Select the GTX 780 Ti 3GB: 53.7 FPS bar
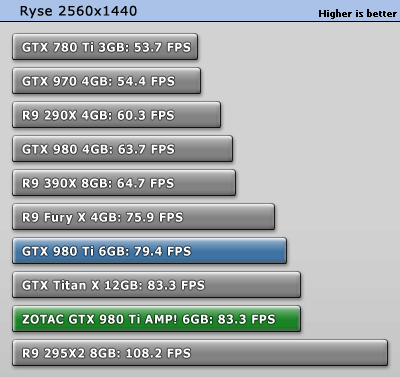400x377 pixels. tap(105, 47)
